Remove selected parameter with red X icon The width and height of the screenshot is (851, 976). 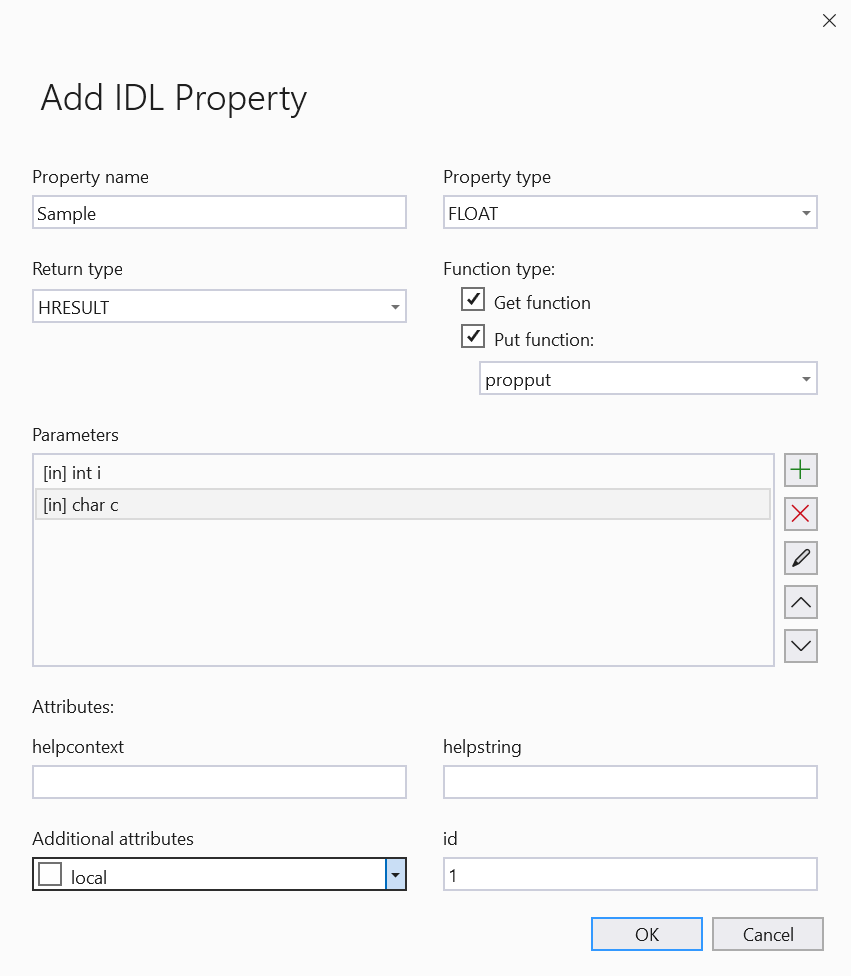click(801, 514)
